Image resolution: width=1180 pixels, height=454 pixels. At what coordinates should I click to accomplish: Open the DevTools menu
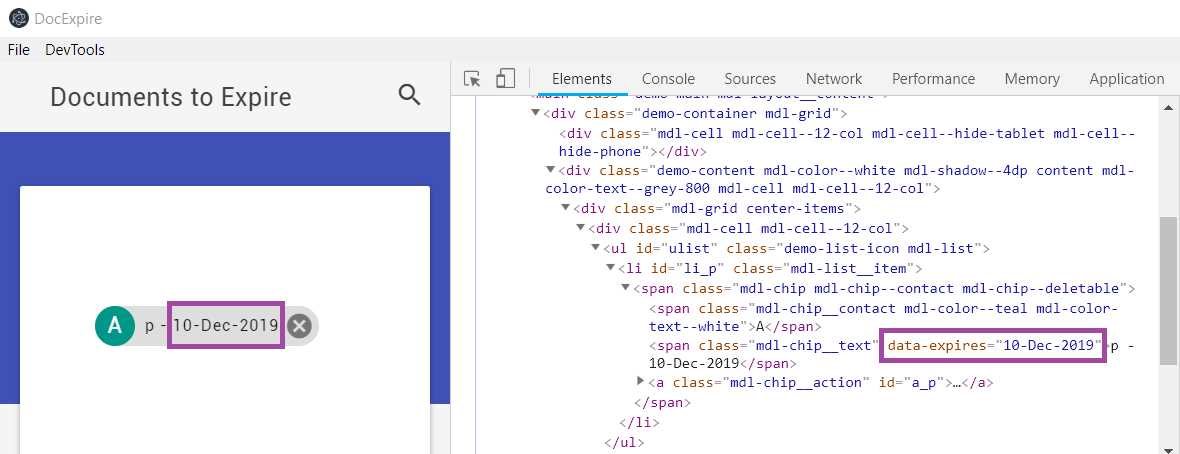[x=75, y=50]
